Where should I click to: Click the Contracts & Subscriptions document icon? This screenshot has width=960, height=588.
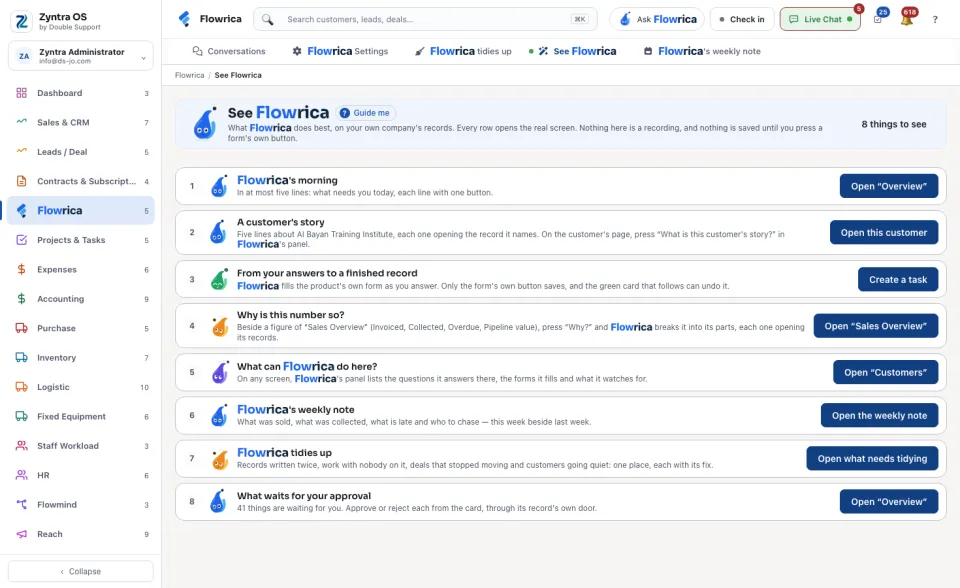(21, 181)
